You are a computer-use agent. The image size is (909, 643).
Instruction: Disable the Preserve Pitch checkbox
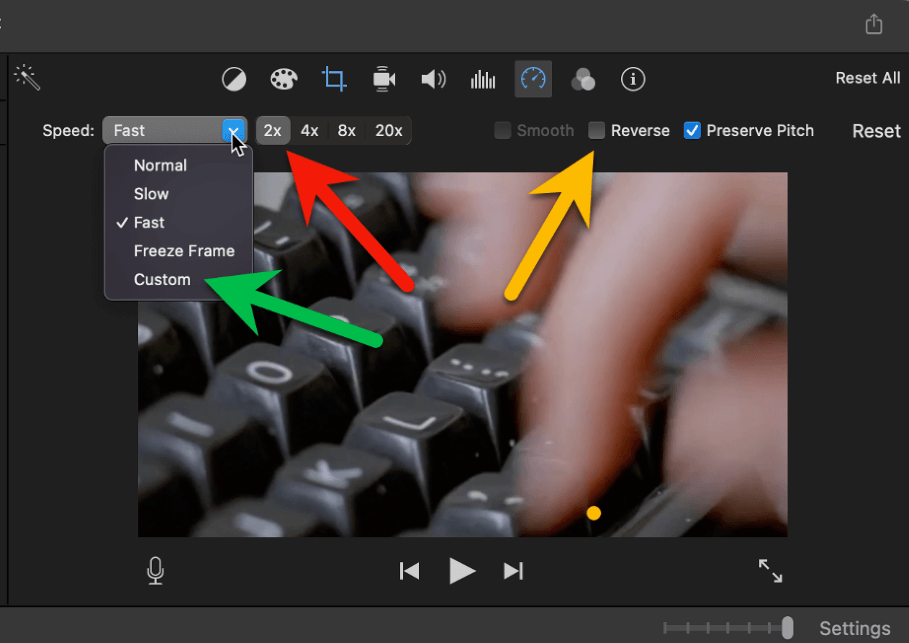click(692, 130)
